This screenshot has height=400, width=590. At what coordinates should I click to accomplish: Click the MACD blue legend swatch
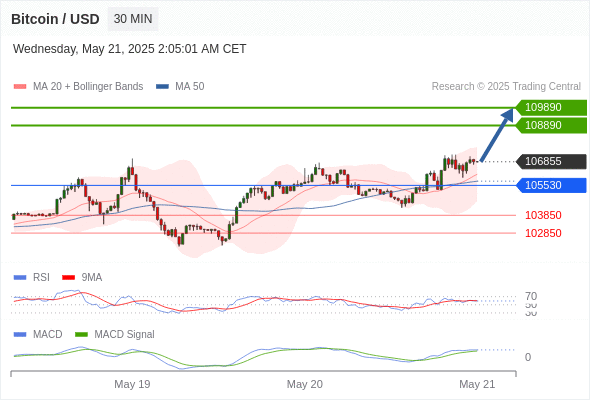pos(20,335)
